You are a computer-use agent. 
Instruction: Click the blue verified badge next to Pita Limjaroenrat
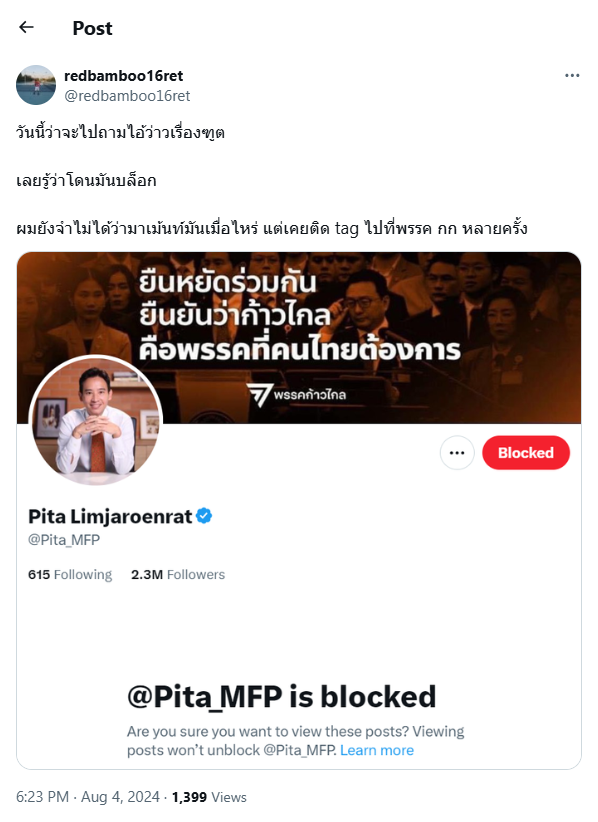point(204,516)
